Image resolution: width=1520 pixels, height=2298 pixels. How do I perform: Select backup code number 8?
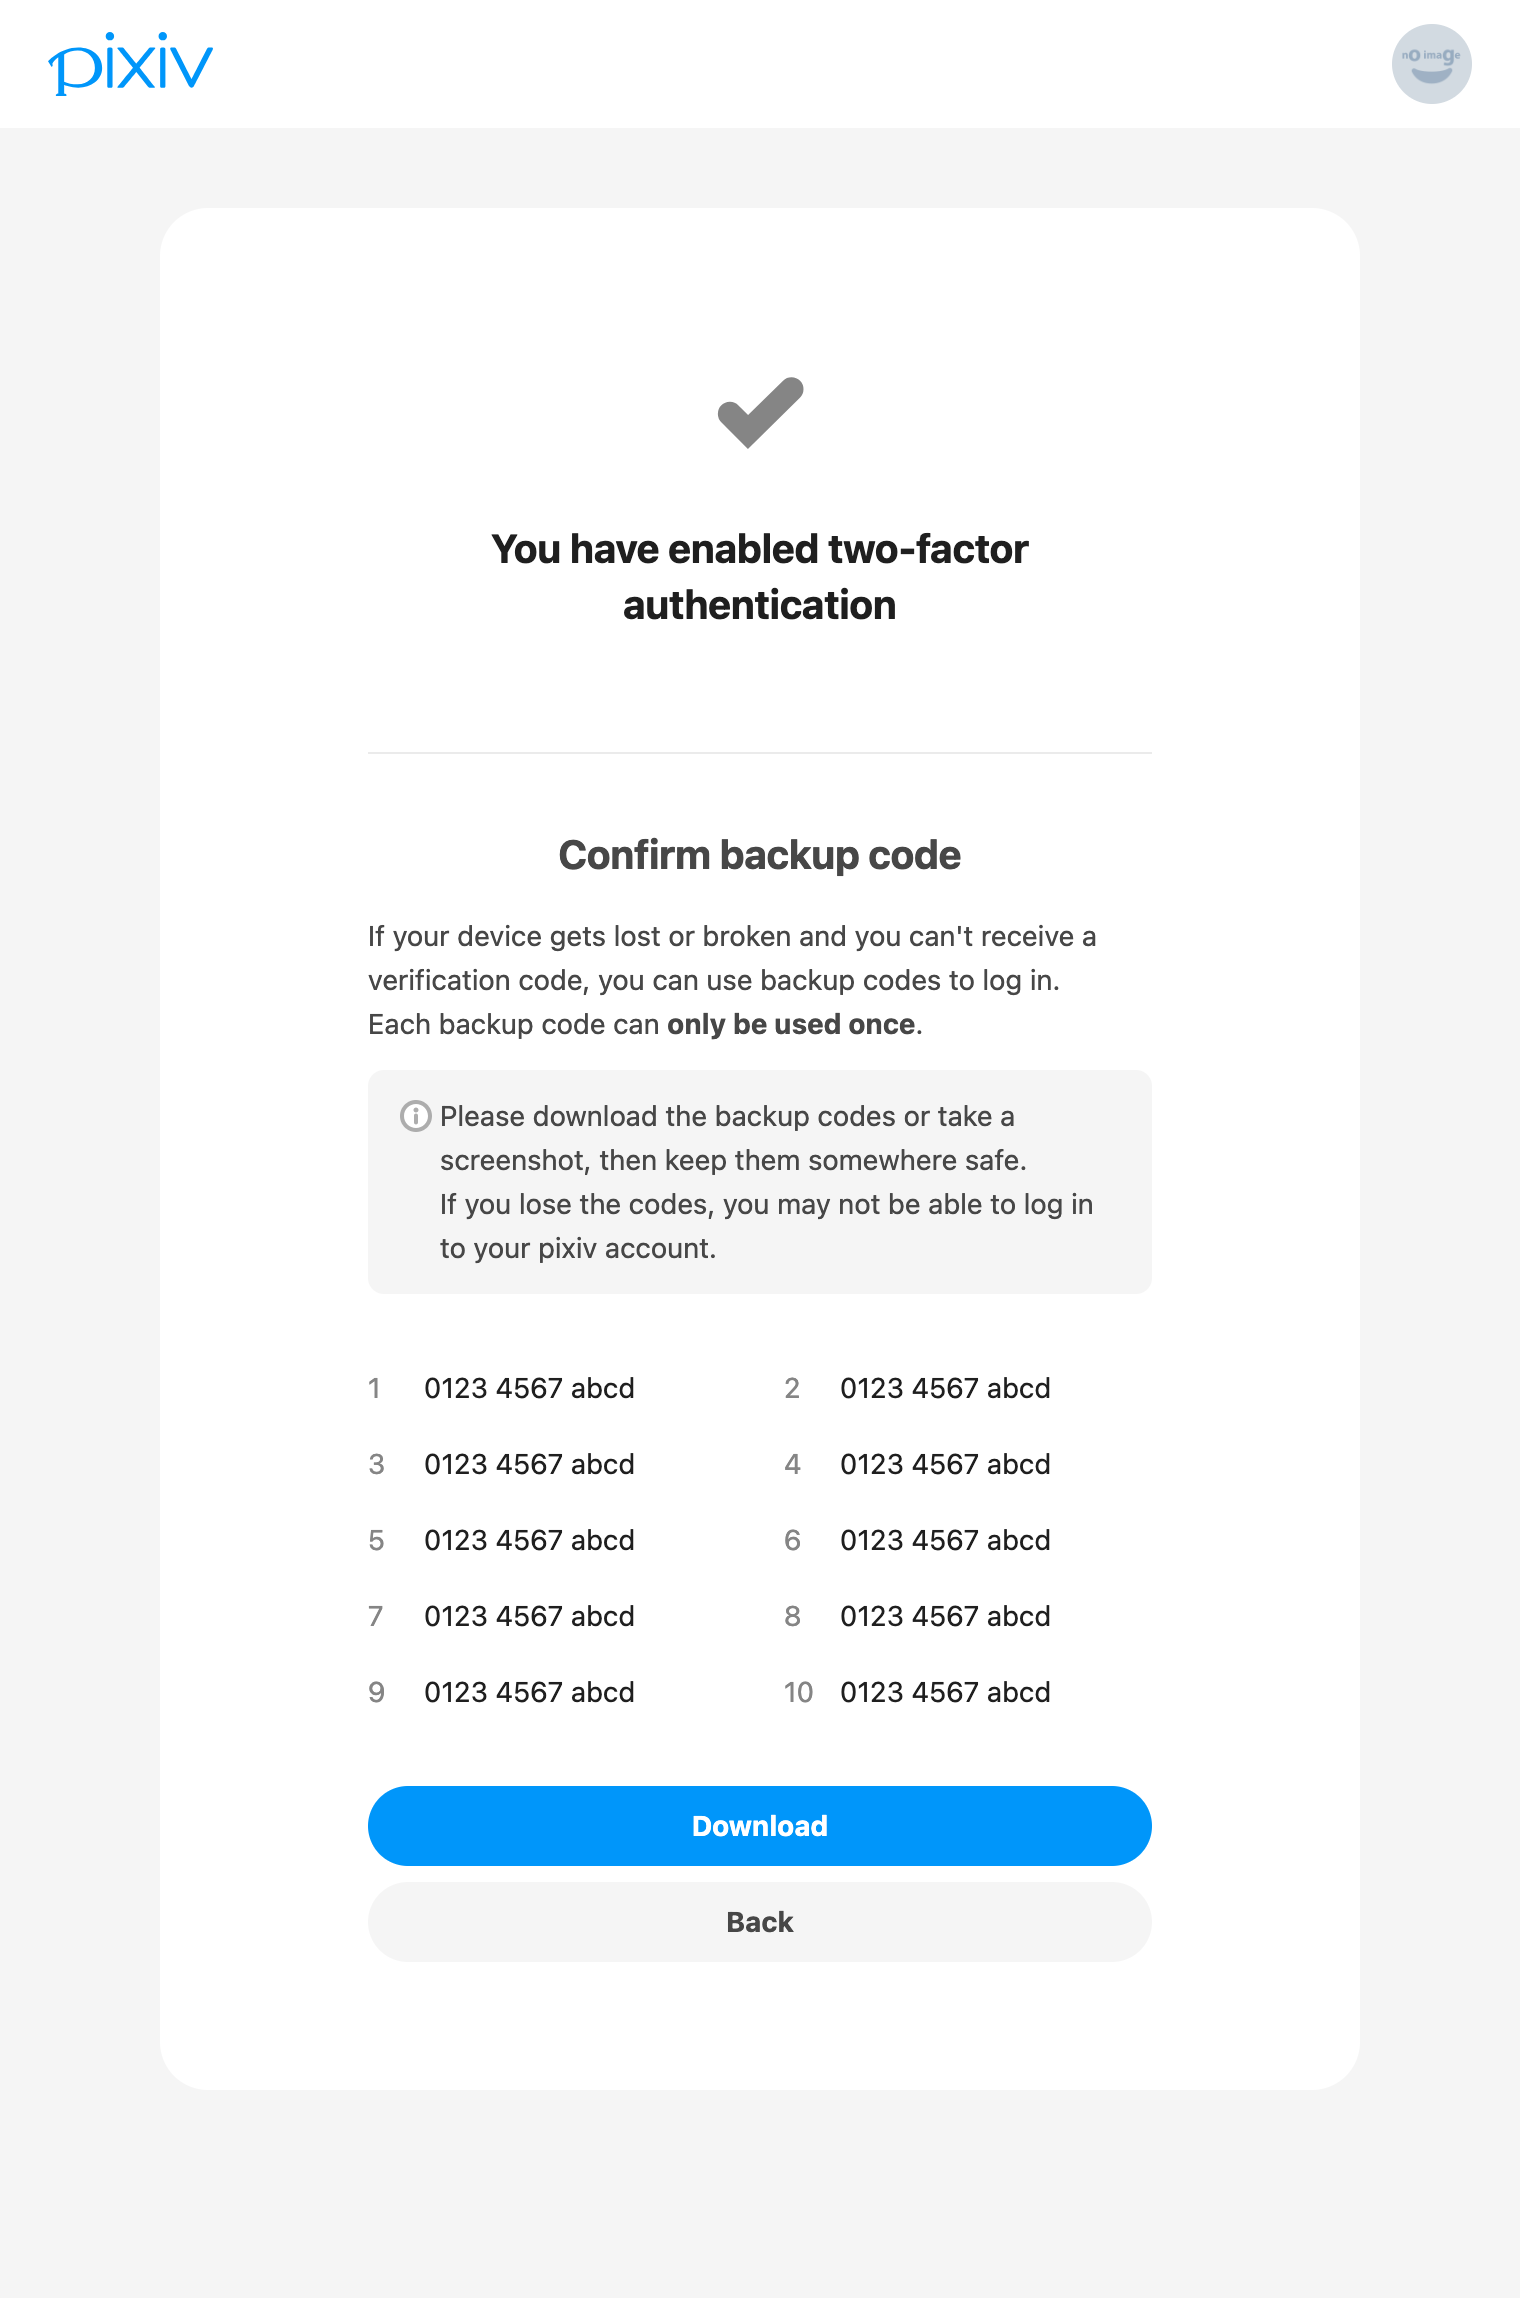pyautogui.click(x=944, y=1616)
